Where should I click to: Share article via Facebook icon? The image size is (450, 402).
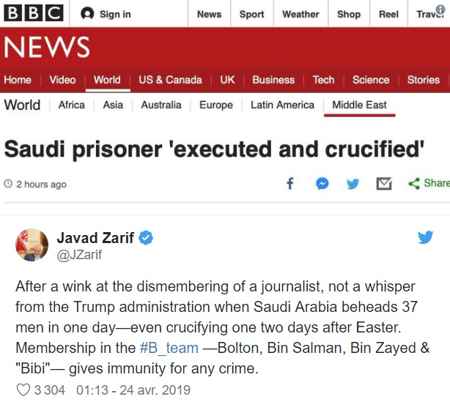tap(290, 184)
